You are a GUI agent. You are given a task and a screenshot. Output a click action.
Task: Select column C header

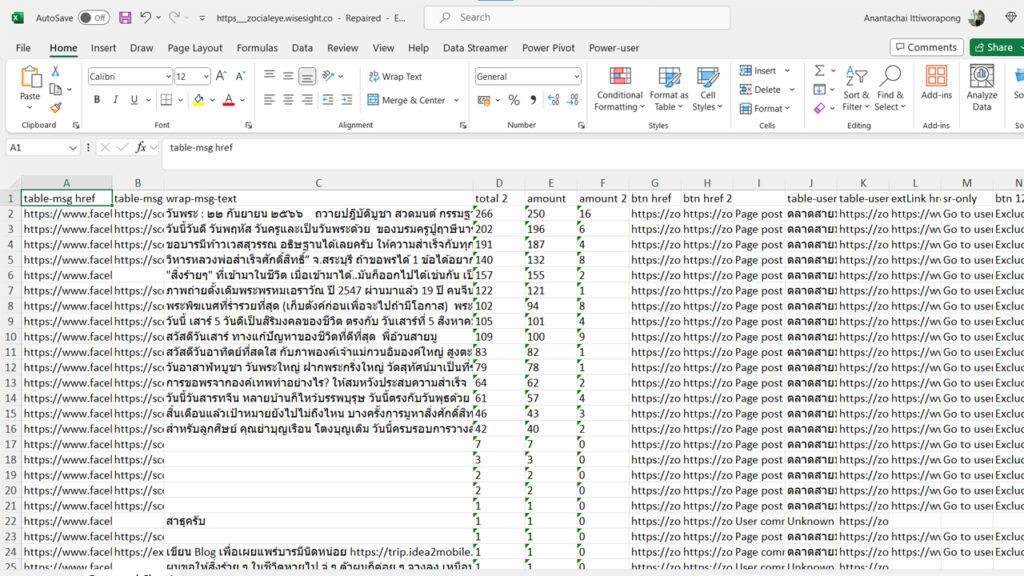[318, 183]
